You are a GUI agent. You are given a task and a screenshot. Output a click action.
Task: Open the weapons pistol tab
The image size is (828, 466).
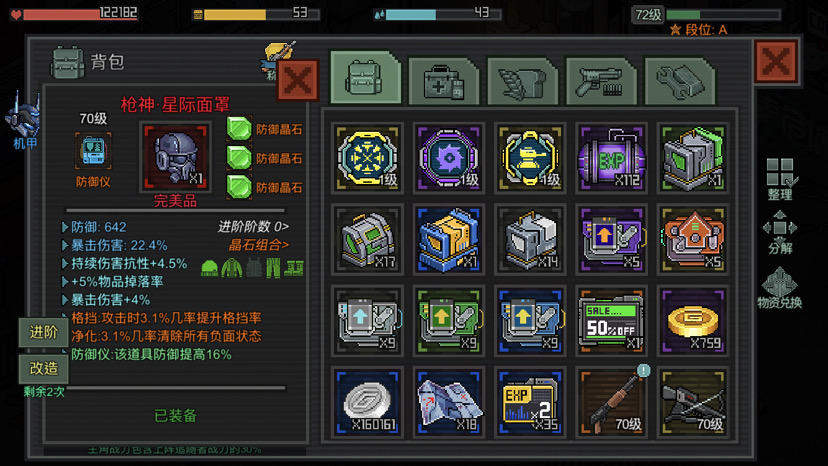(601, 81)
